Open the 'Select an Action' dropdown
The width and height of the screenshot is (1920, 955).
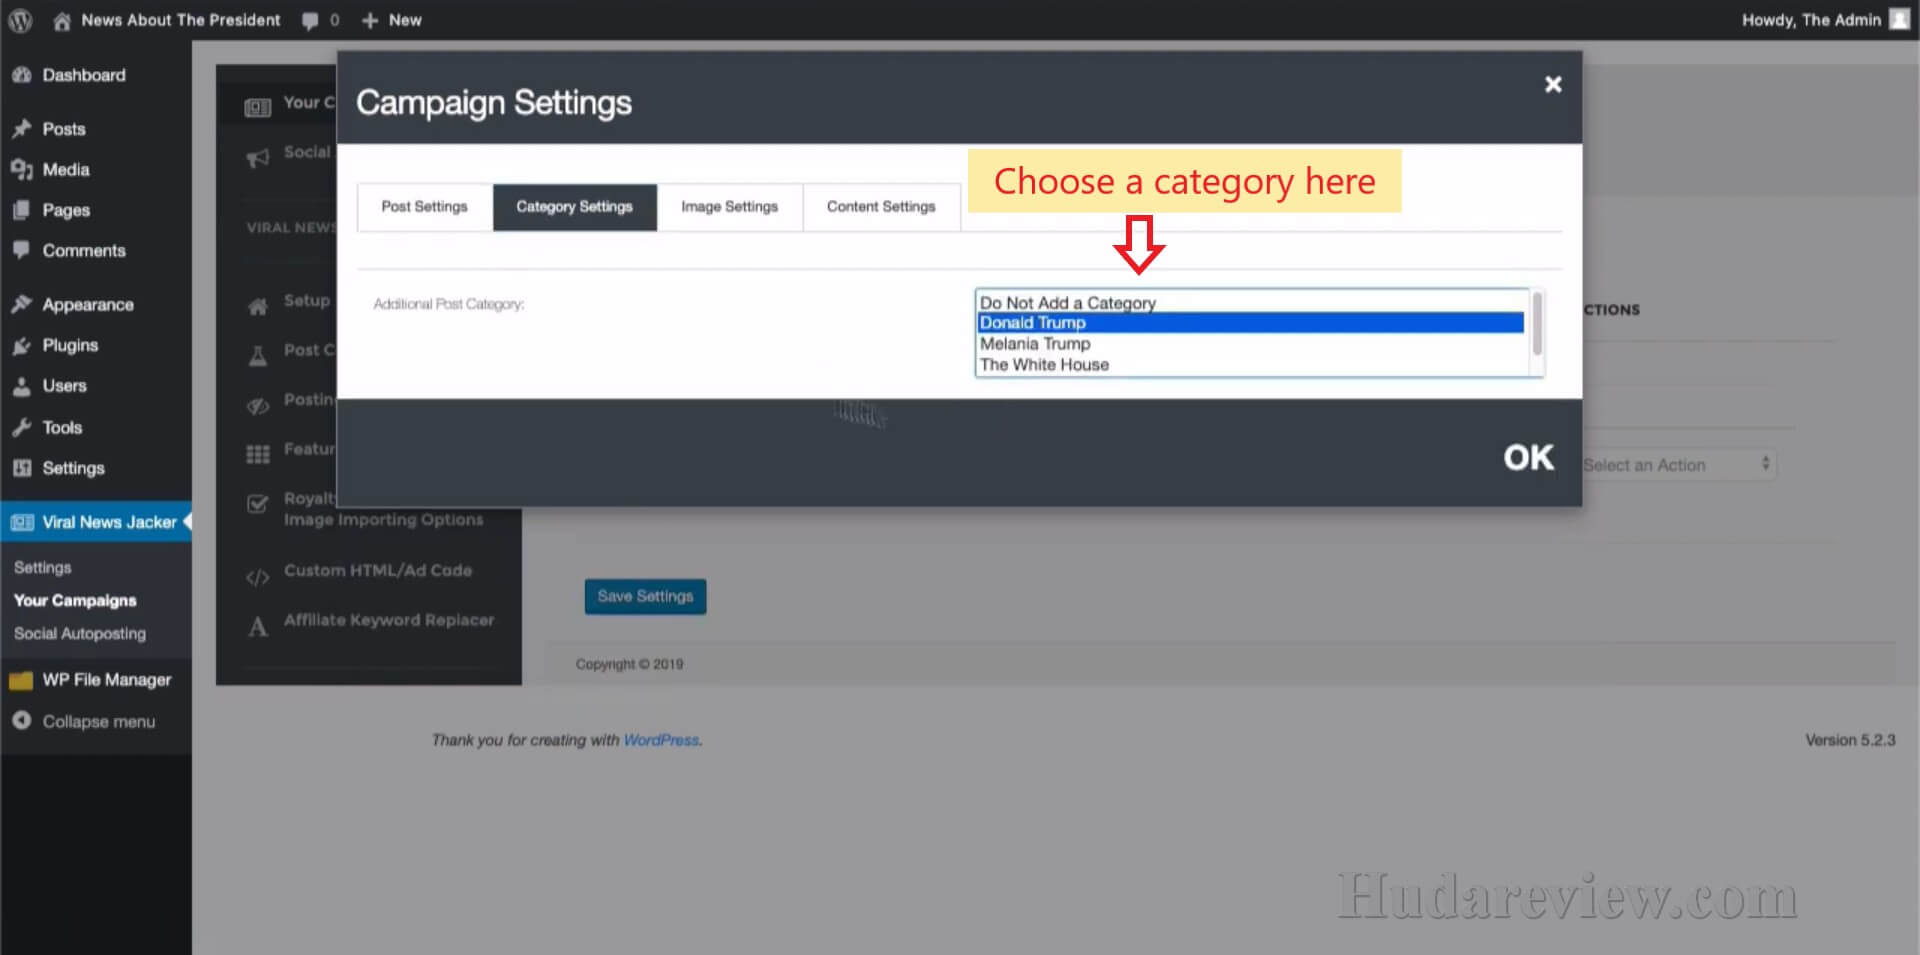coord(1677,464)
